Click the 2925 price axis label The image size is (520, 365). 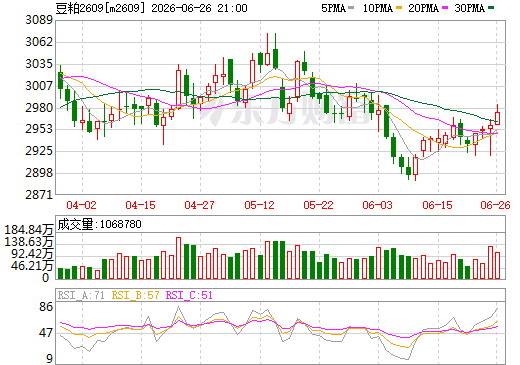tap(39, 151)
